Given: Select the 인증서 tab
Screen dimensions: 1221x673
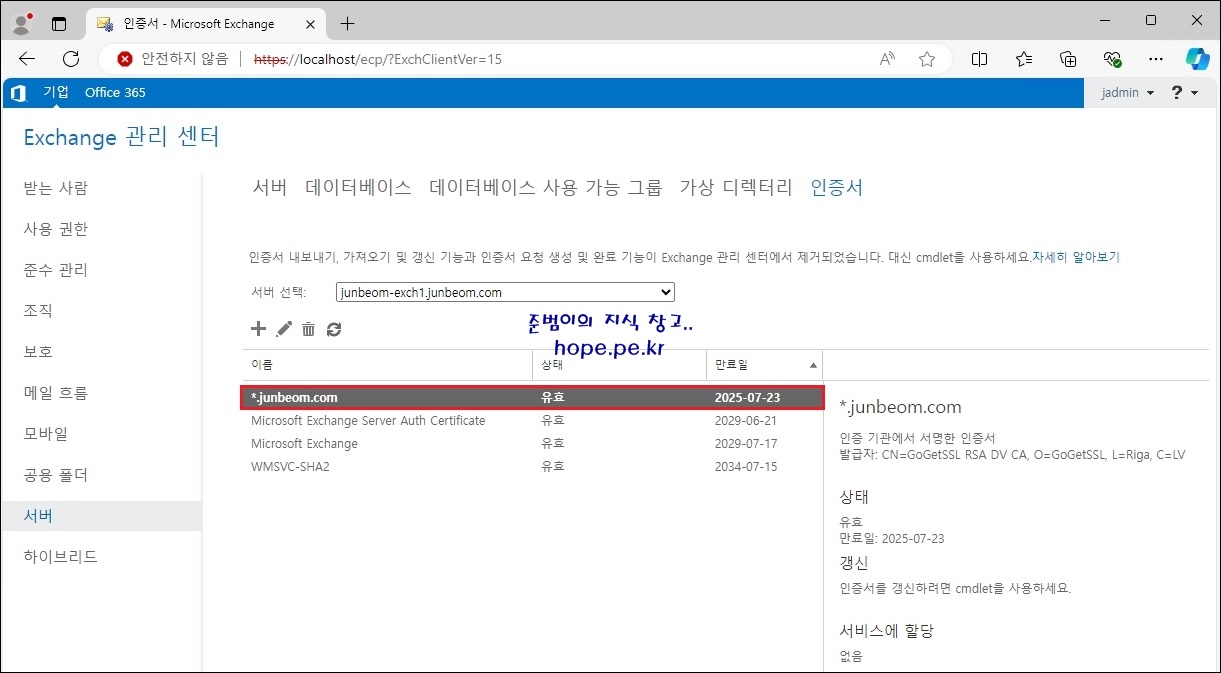Looking at the screenshot, I should click(837, 187).
